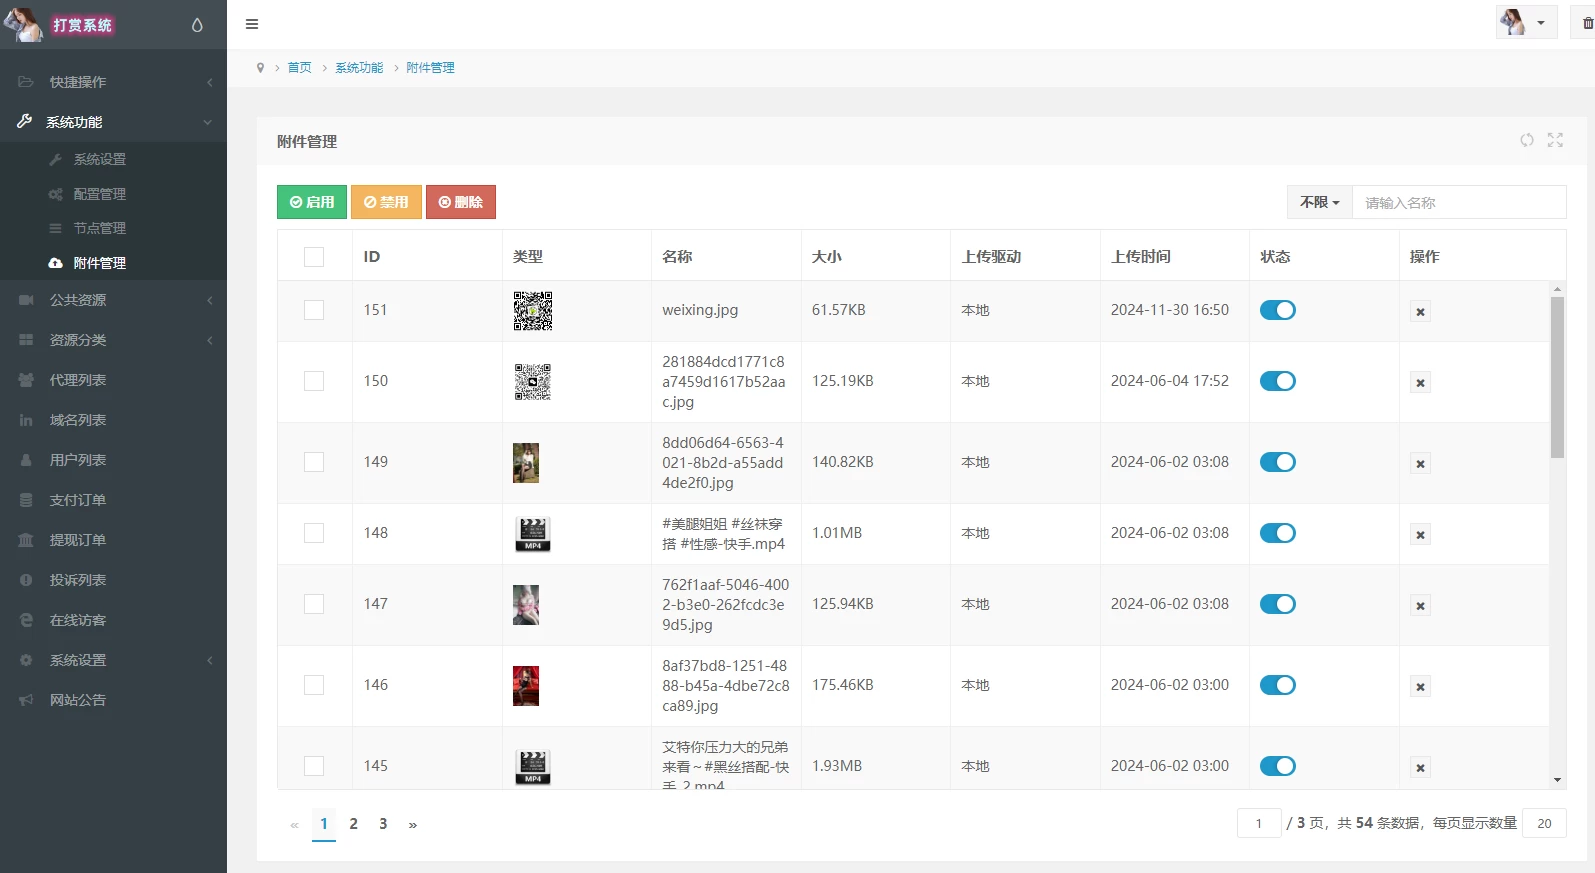Image resolution: width=1595 pixels, height=873 pixels.
Task: Remove attachment 146 with its x icon
Action: pos(1420,687)
